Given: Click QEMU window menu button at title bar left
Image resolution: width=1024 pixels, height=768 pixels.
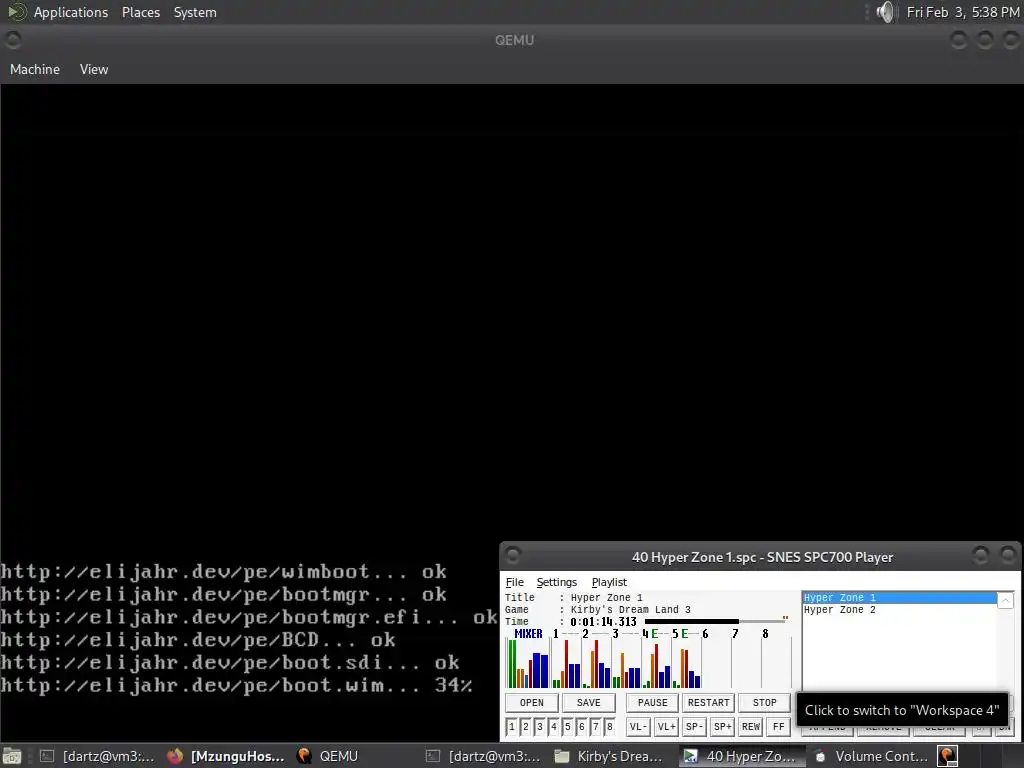Looking at the screenshot, I should (x=13, y=40).
